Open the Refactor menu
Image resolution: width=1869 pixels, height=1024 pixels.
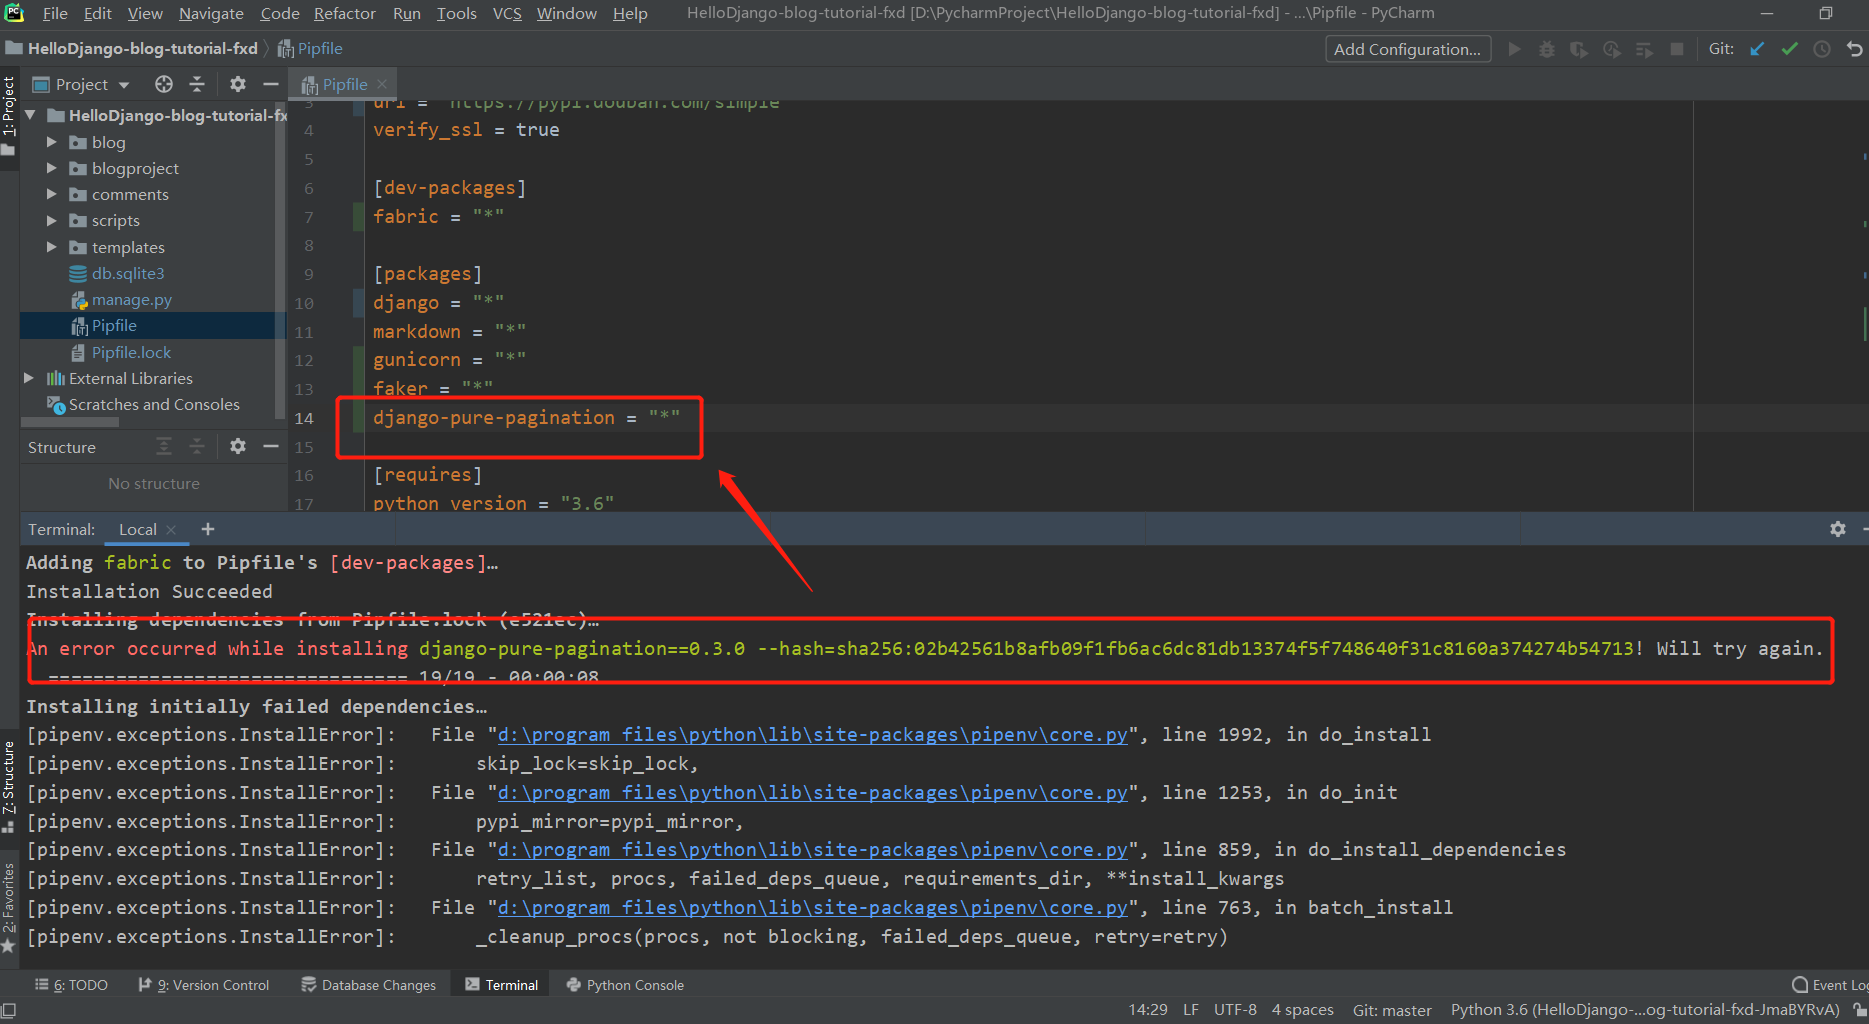pyautogui.click(x=344, y=13)
